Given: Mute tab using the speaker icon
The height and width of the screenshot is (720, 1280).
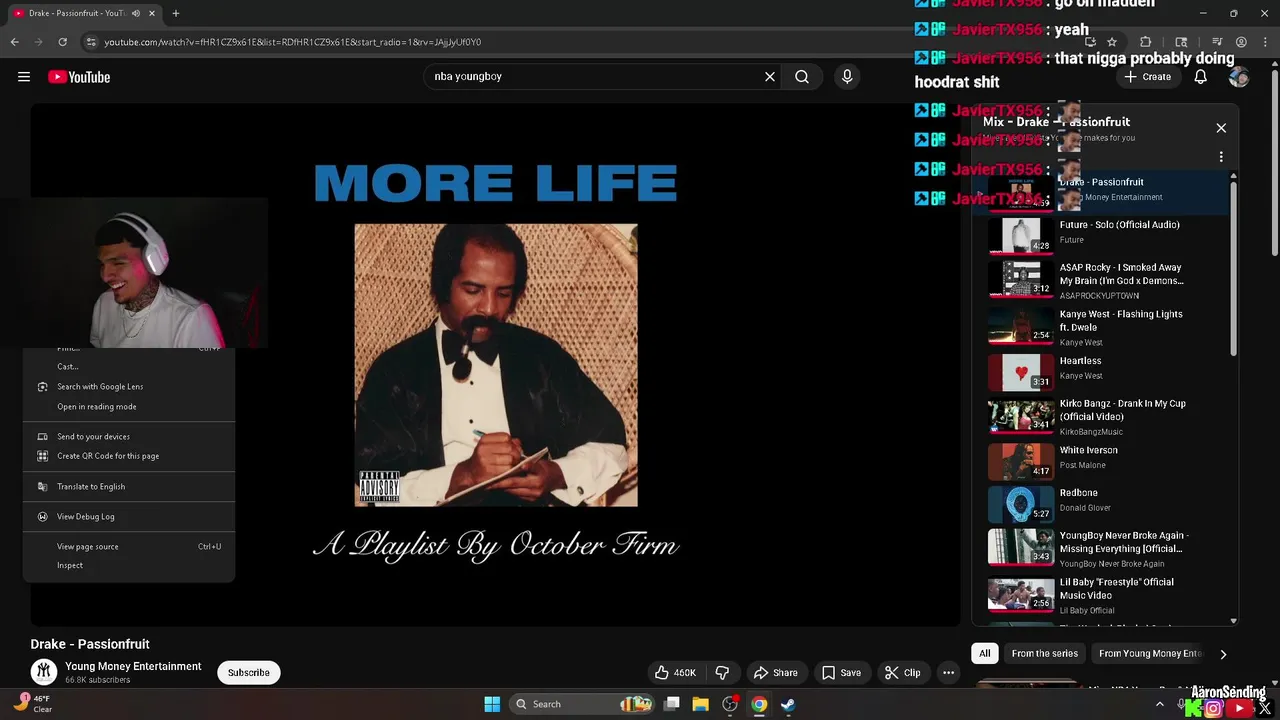Looking at the screenshot, I should point(136,13).
